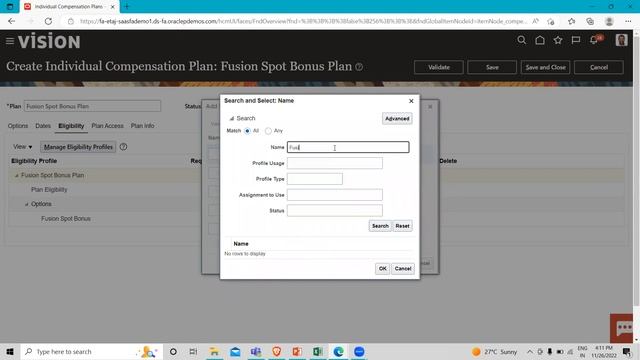Open the Mail app from taskbar
Viewport: 640px width, 360px height.
pyautogui.click(x=235, y=351)
